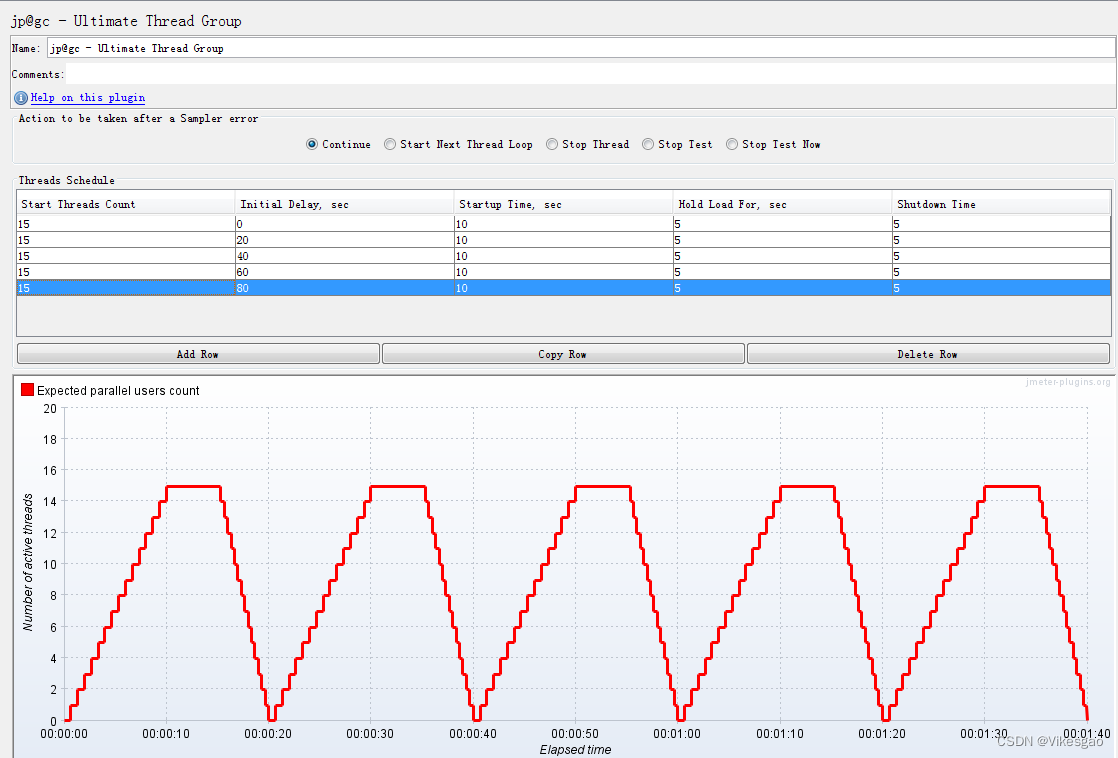1118x758 pixels.
Task: Click Shutdown Time cell in the highlighted row
Action: click(x=1001, y=288)
